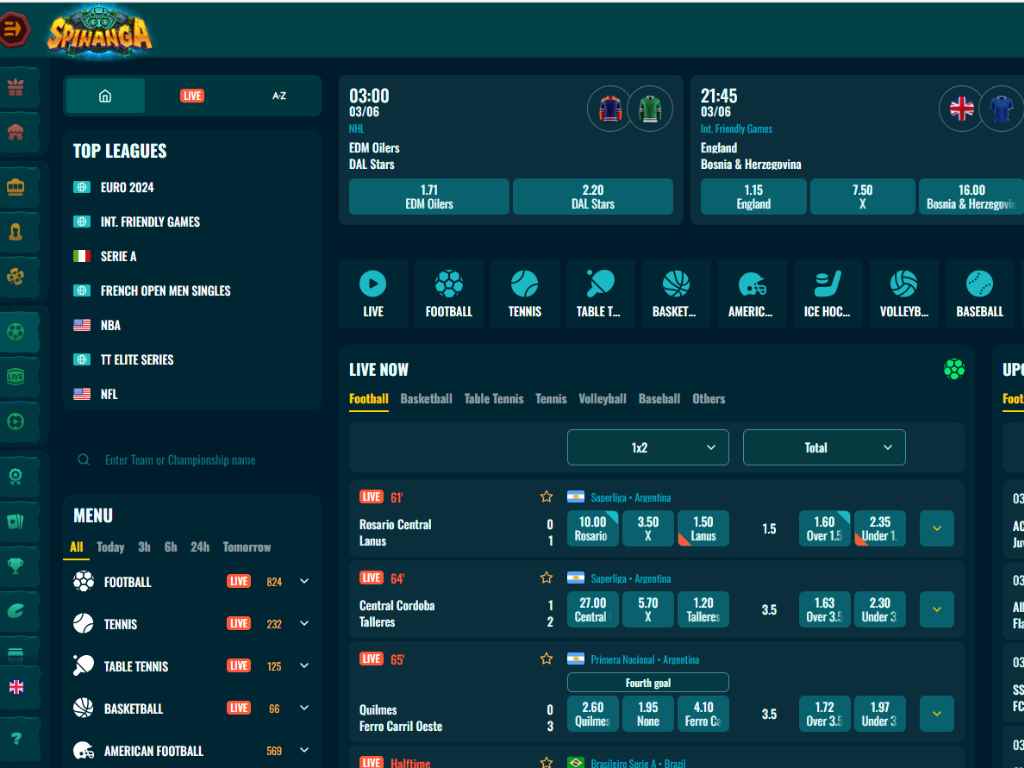The height and width of the screenshot is (768, 1024).
Task: Open the slot machine casino sidebar icon
Action: pyautogui.click(x=16, y=187)
